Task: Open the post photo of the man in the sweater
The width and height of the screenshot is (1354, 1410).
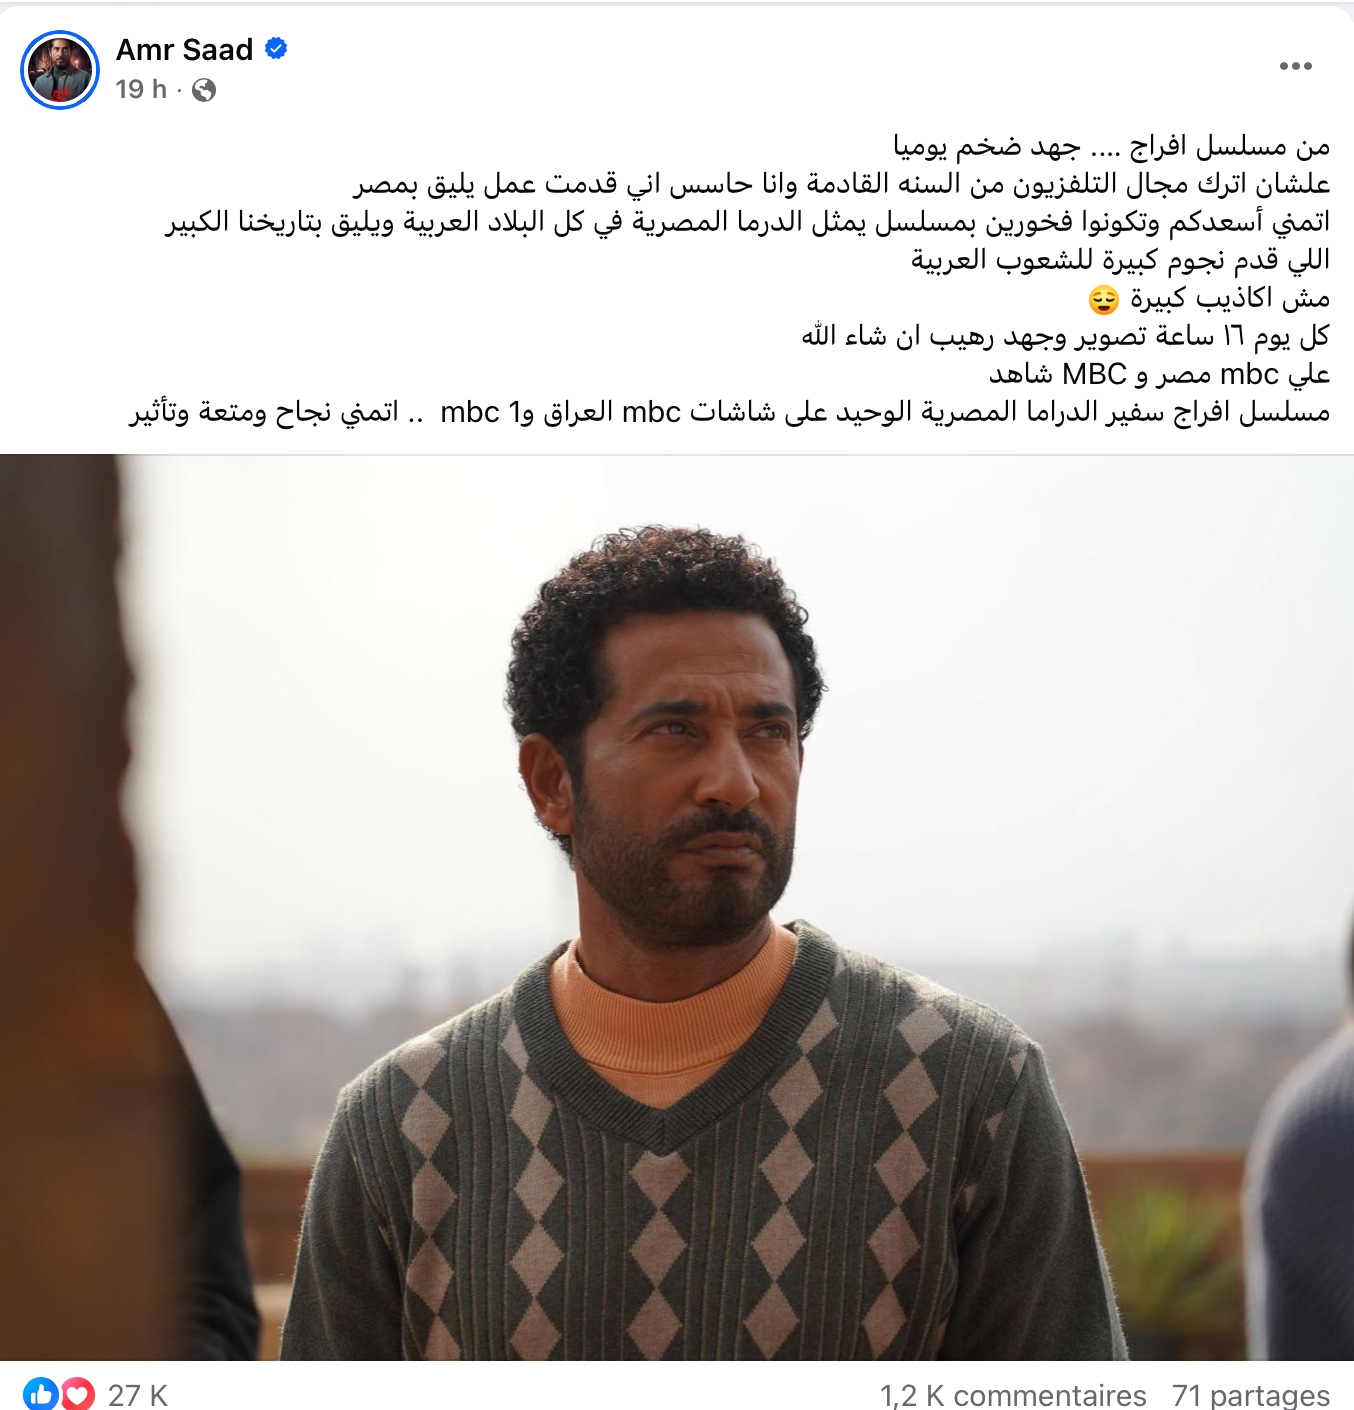Action: tap(677, 907)
